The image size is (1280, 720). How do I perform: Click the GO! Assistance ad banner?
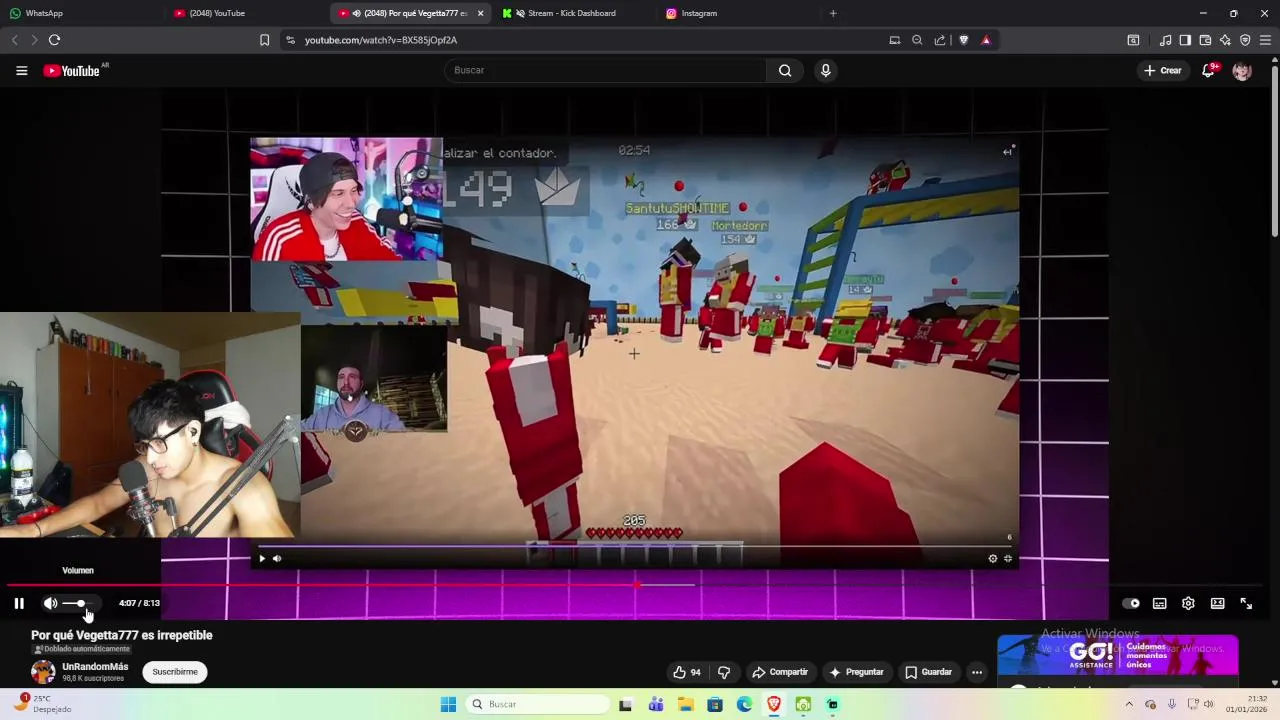pos(1118,656)
